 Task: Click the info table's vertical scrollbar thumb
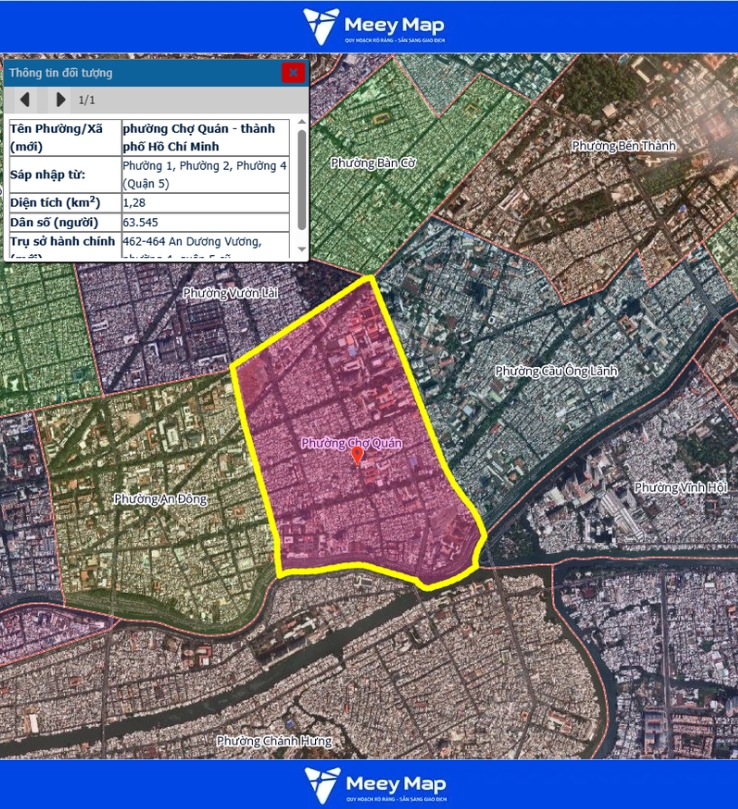[302, 178]
